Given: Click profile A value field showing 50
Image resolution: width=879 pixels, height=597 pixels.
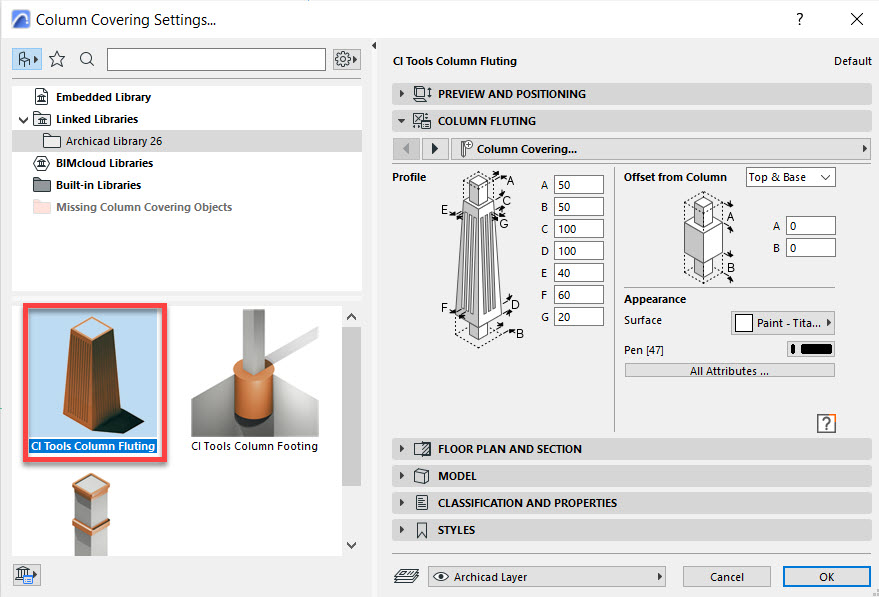Looking at the screenshot, I should coord(579,185).
